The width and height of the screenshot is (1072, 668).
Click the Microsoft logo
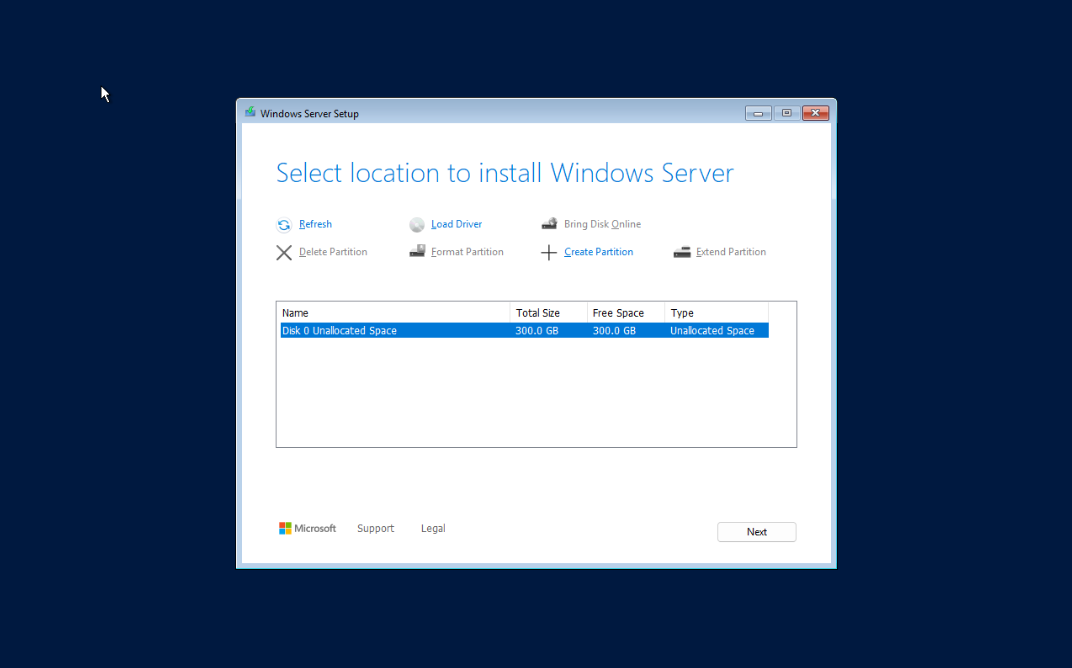pos(307,529)
